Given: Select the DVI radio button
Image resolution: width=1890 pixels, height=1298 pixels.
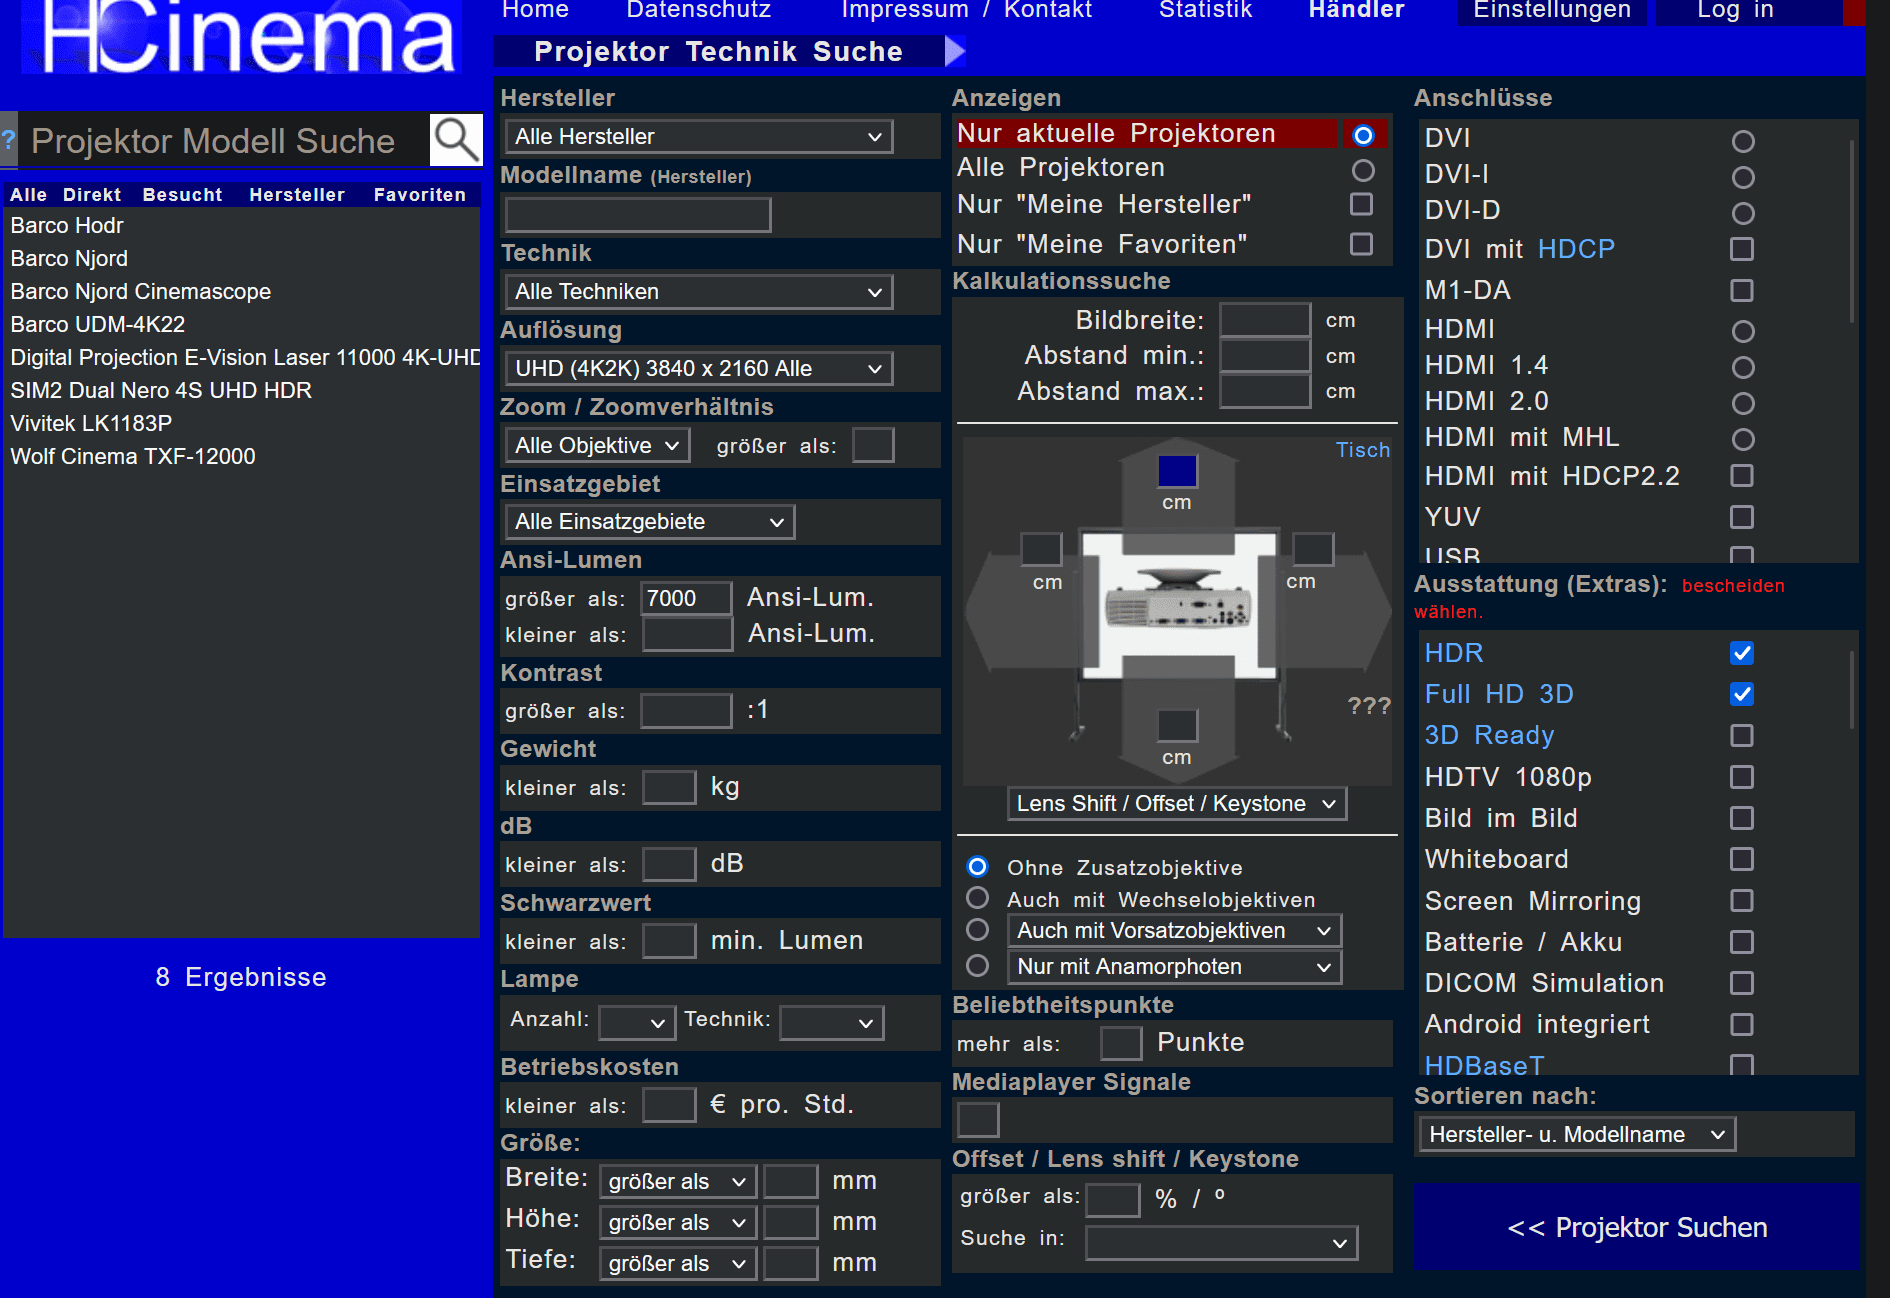Looking at the screenshot, I should tap(1743, 141).
